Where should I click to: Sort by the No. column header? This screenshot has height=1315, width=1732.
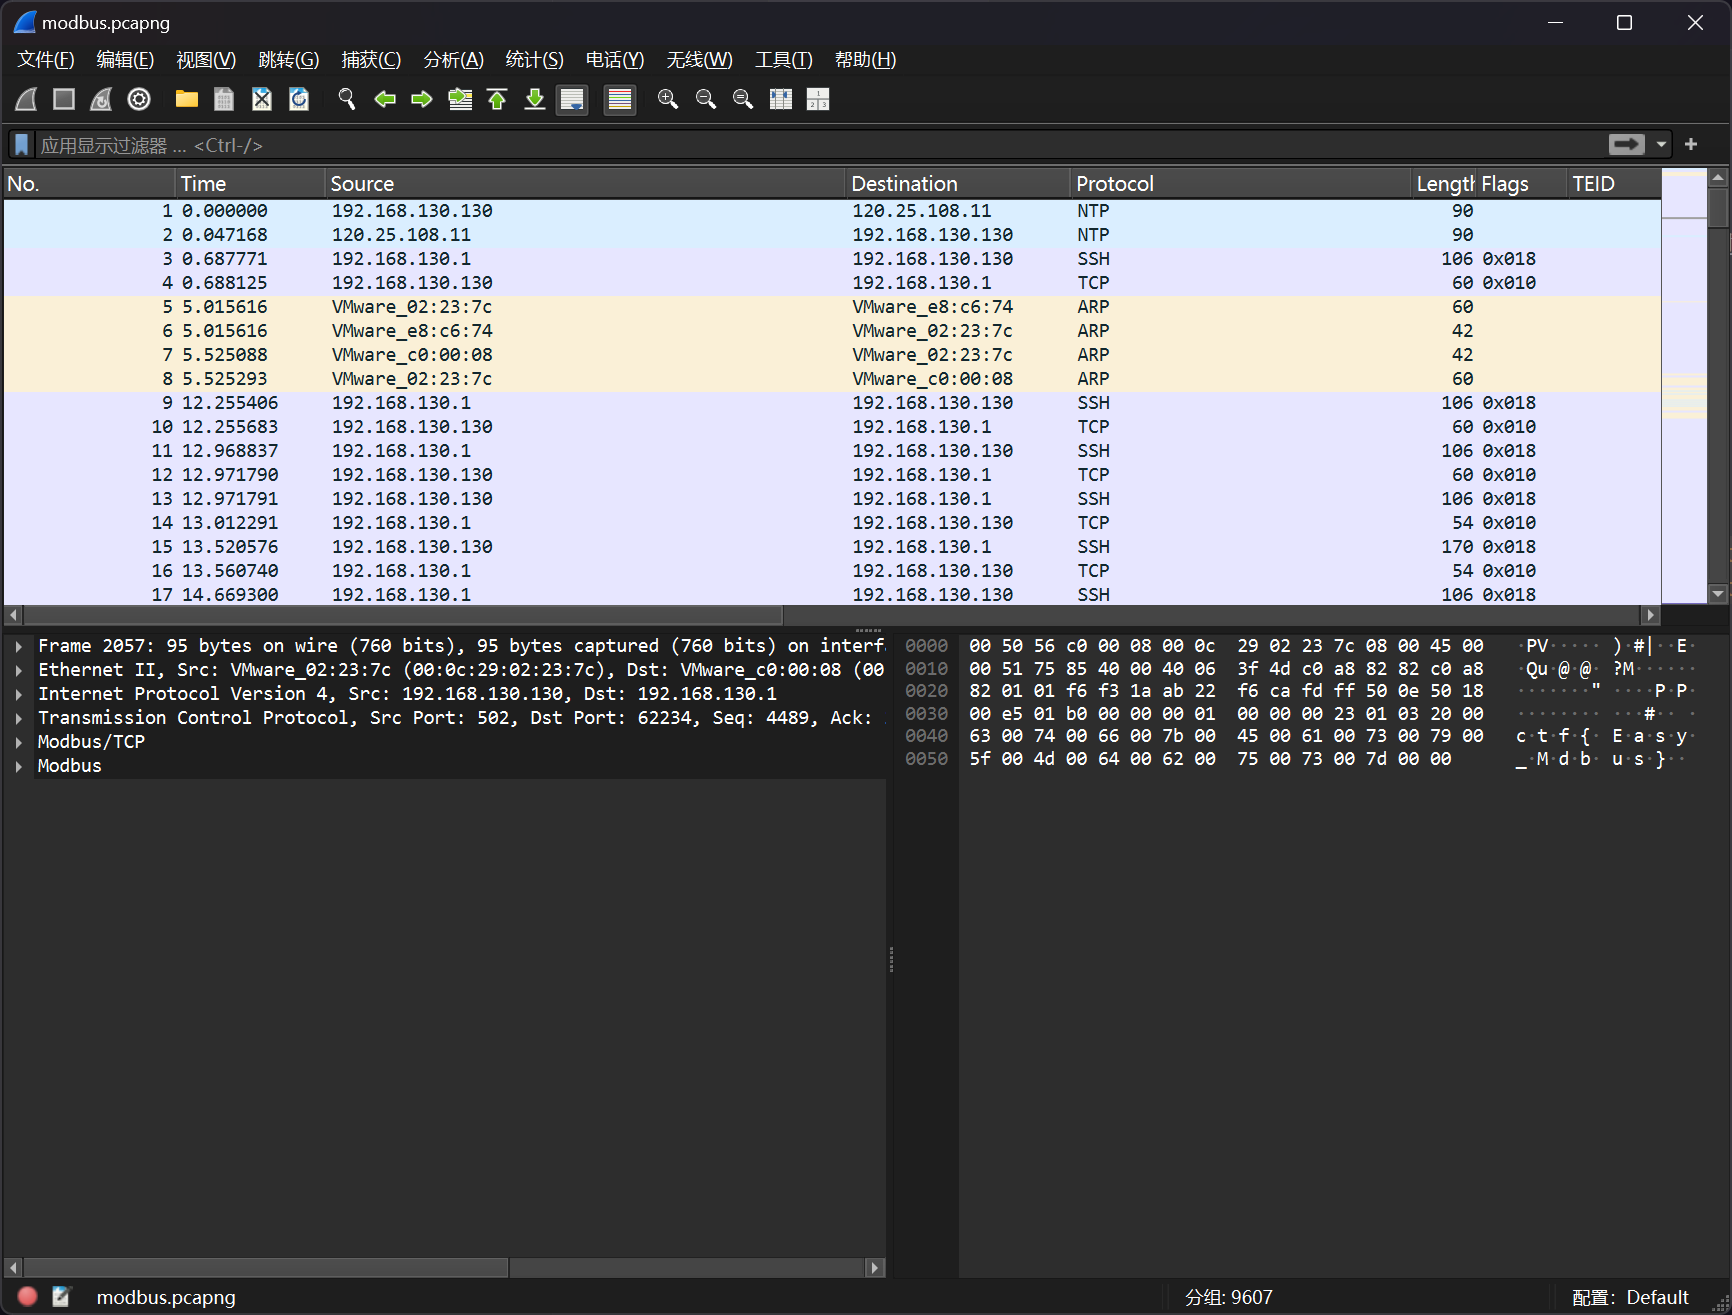coord(89,184)
